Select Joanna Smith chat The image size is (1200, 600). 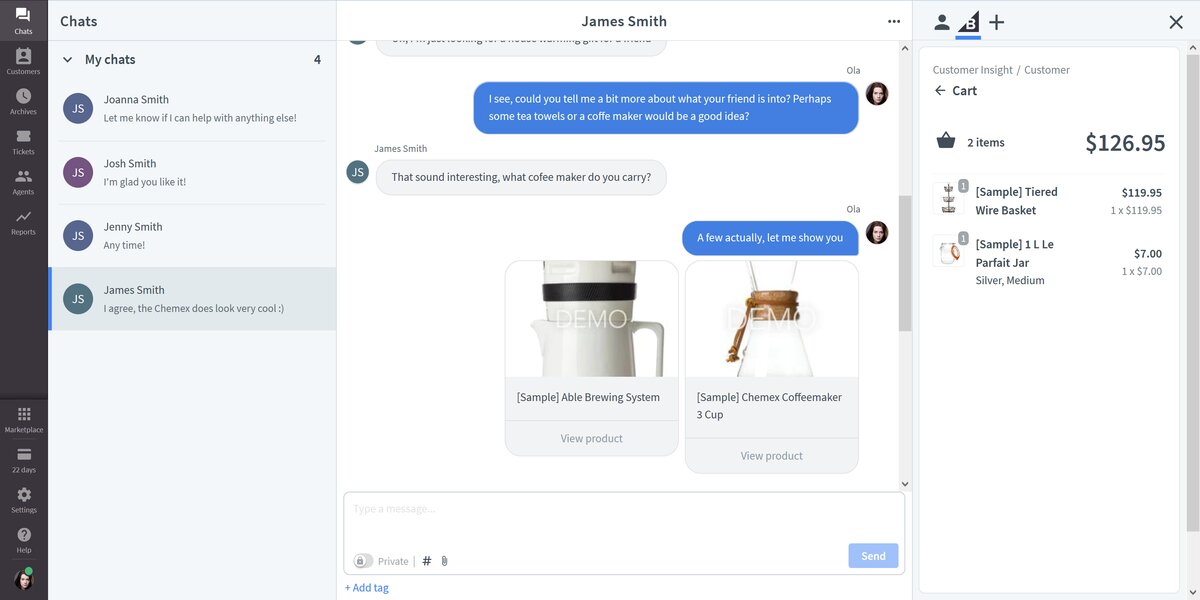click(192, 108)
